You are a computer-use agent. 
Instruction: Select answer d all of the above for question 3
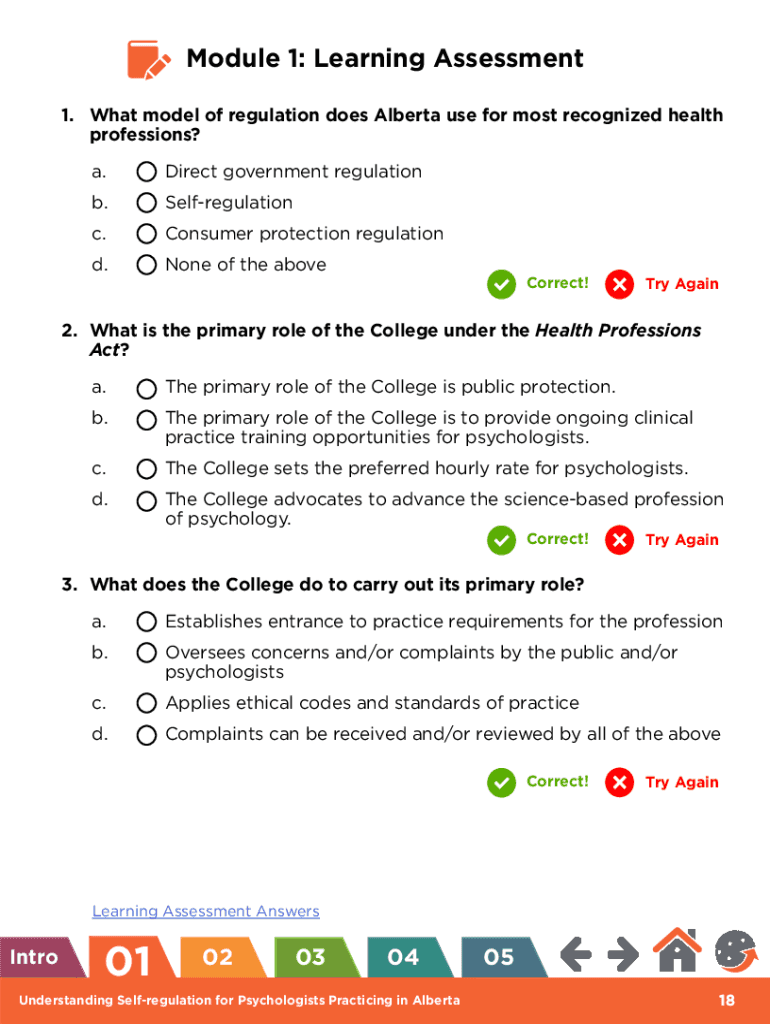[x=146, y=735]
